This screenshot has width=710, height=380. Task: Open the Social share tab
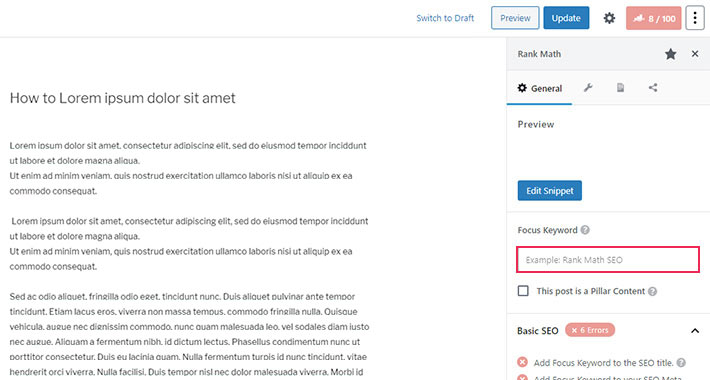click(652, 88)
